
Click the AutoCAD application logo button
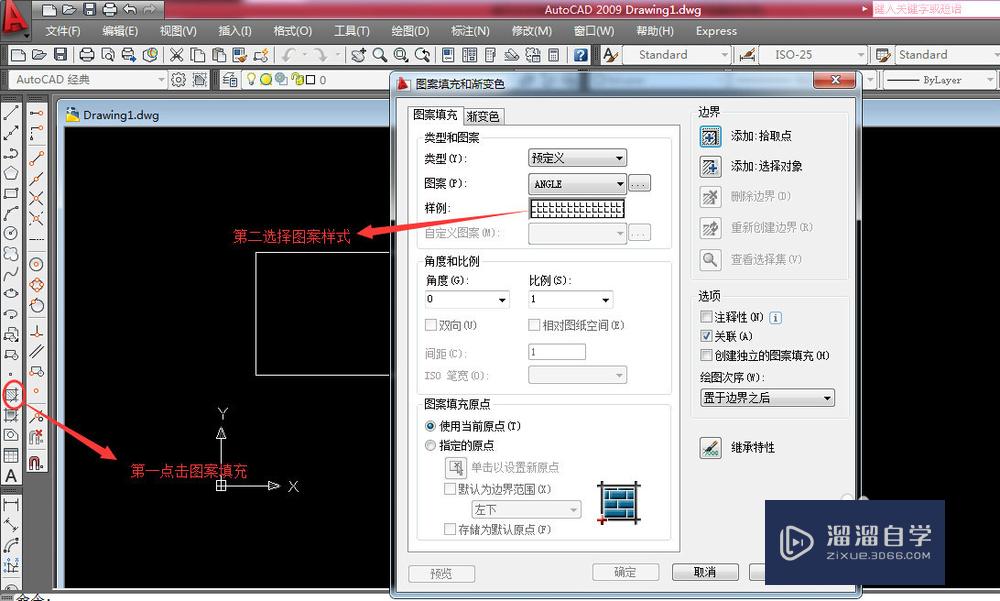[15, 18]
